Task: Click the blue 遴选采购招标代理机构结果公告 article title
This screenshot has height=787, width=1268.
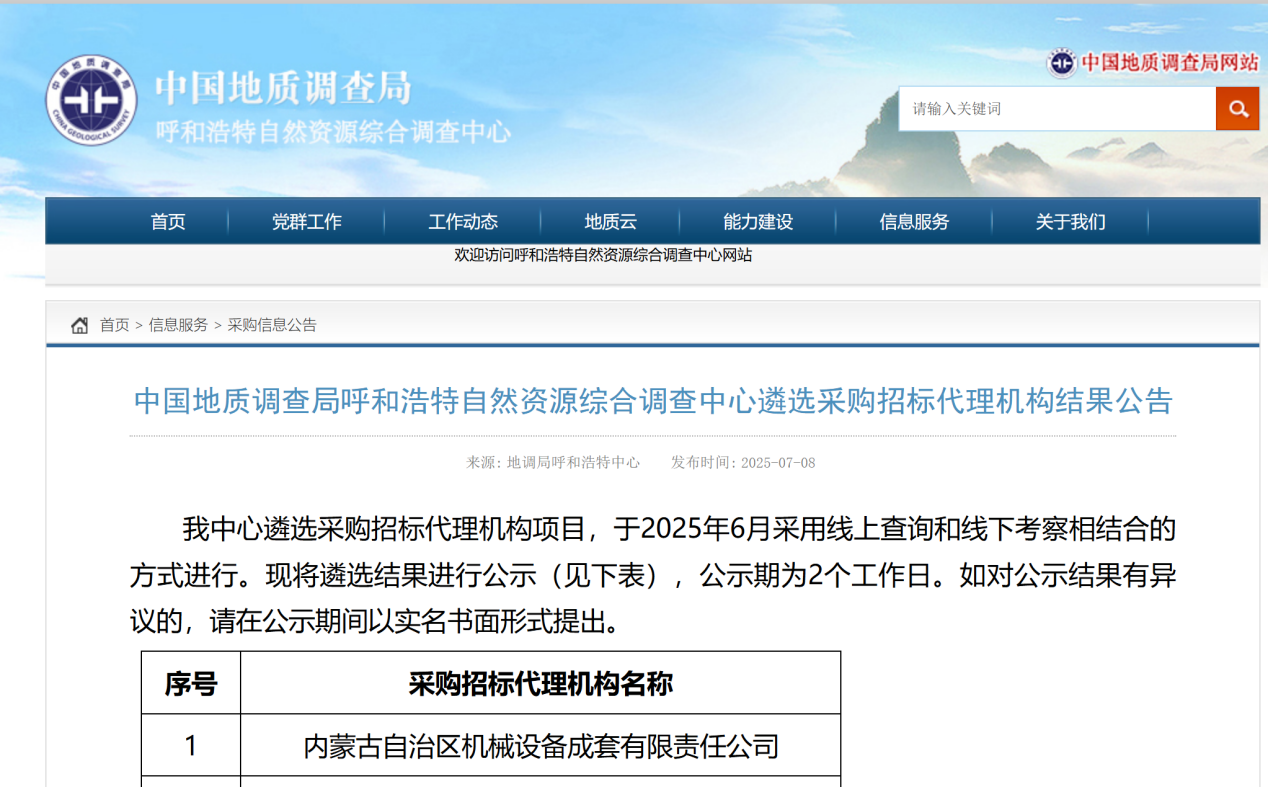Action: 652,402
